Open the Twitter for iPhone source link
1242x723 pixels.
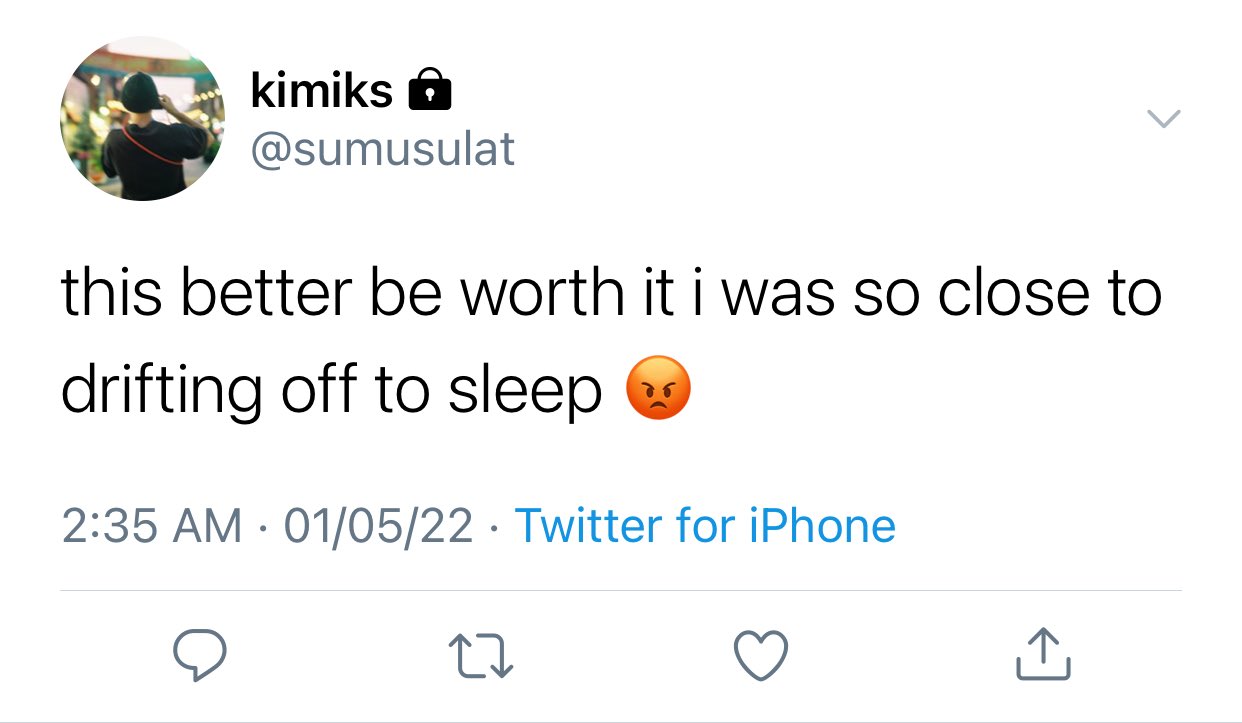coord(704,525)
